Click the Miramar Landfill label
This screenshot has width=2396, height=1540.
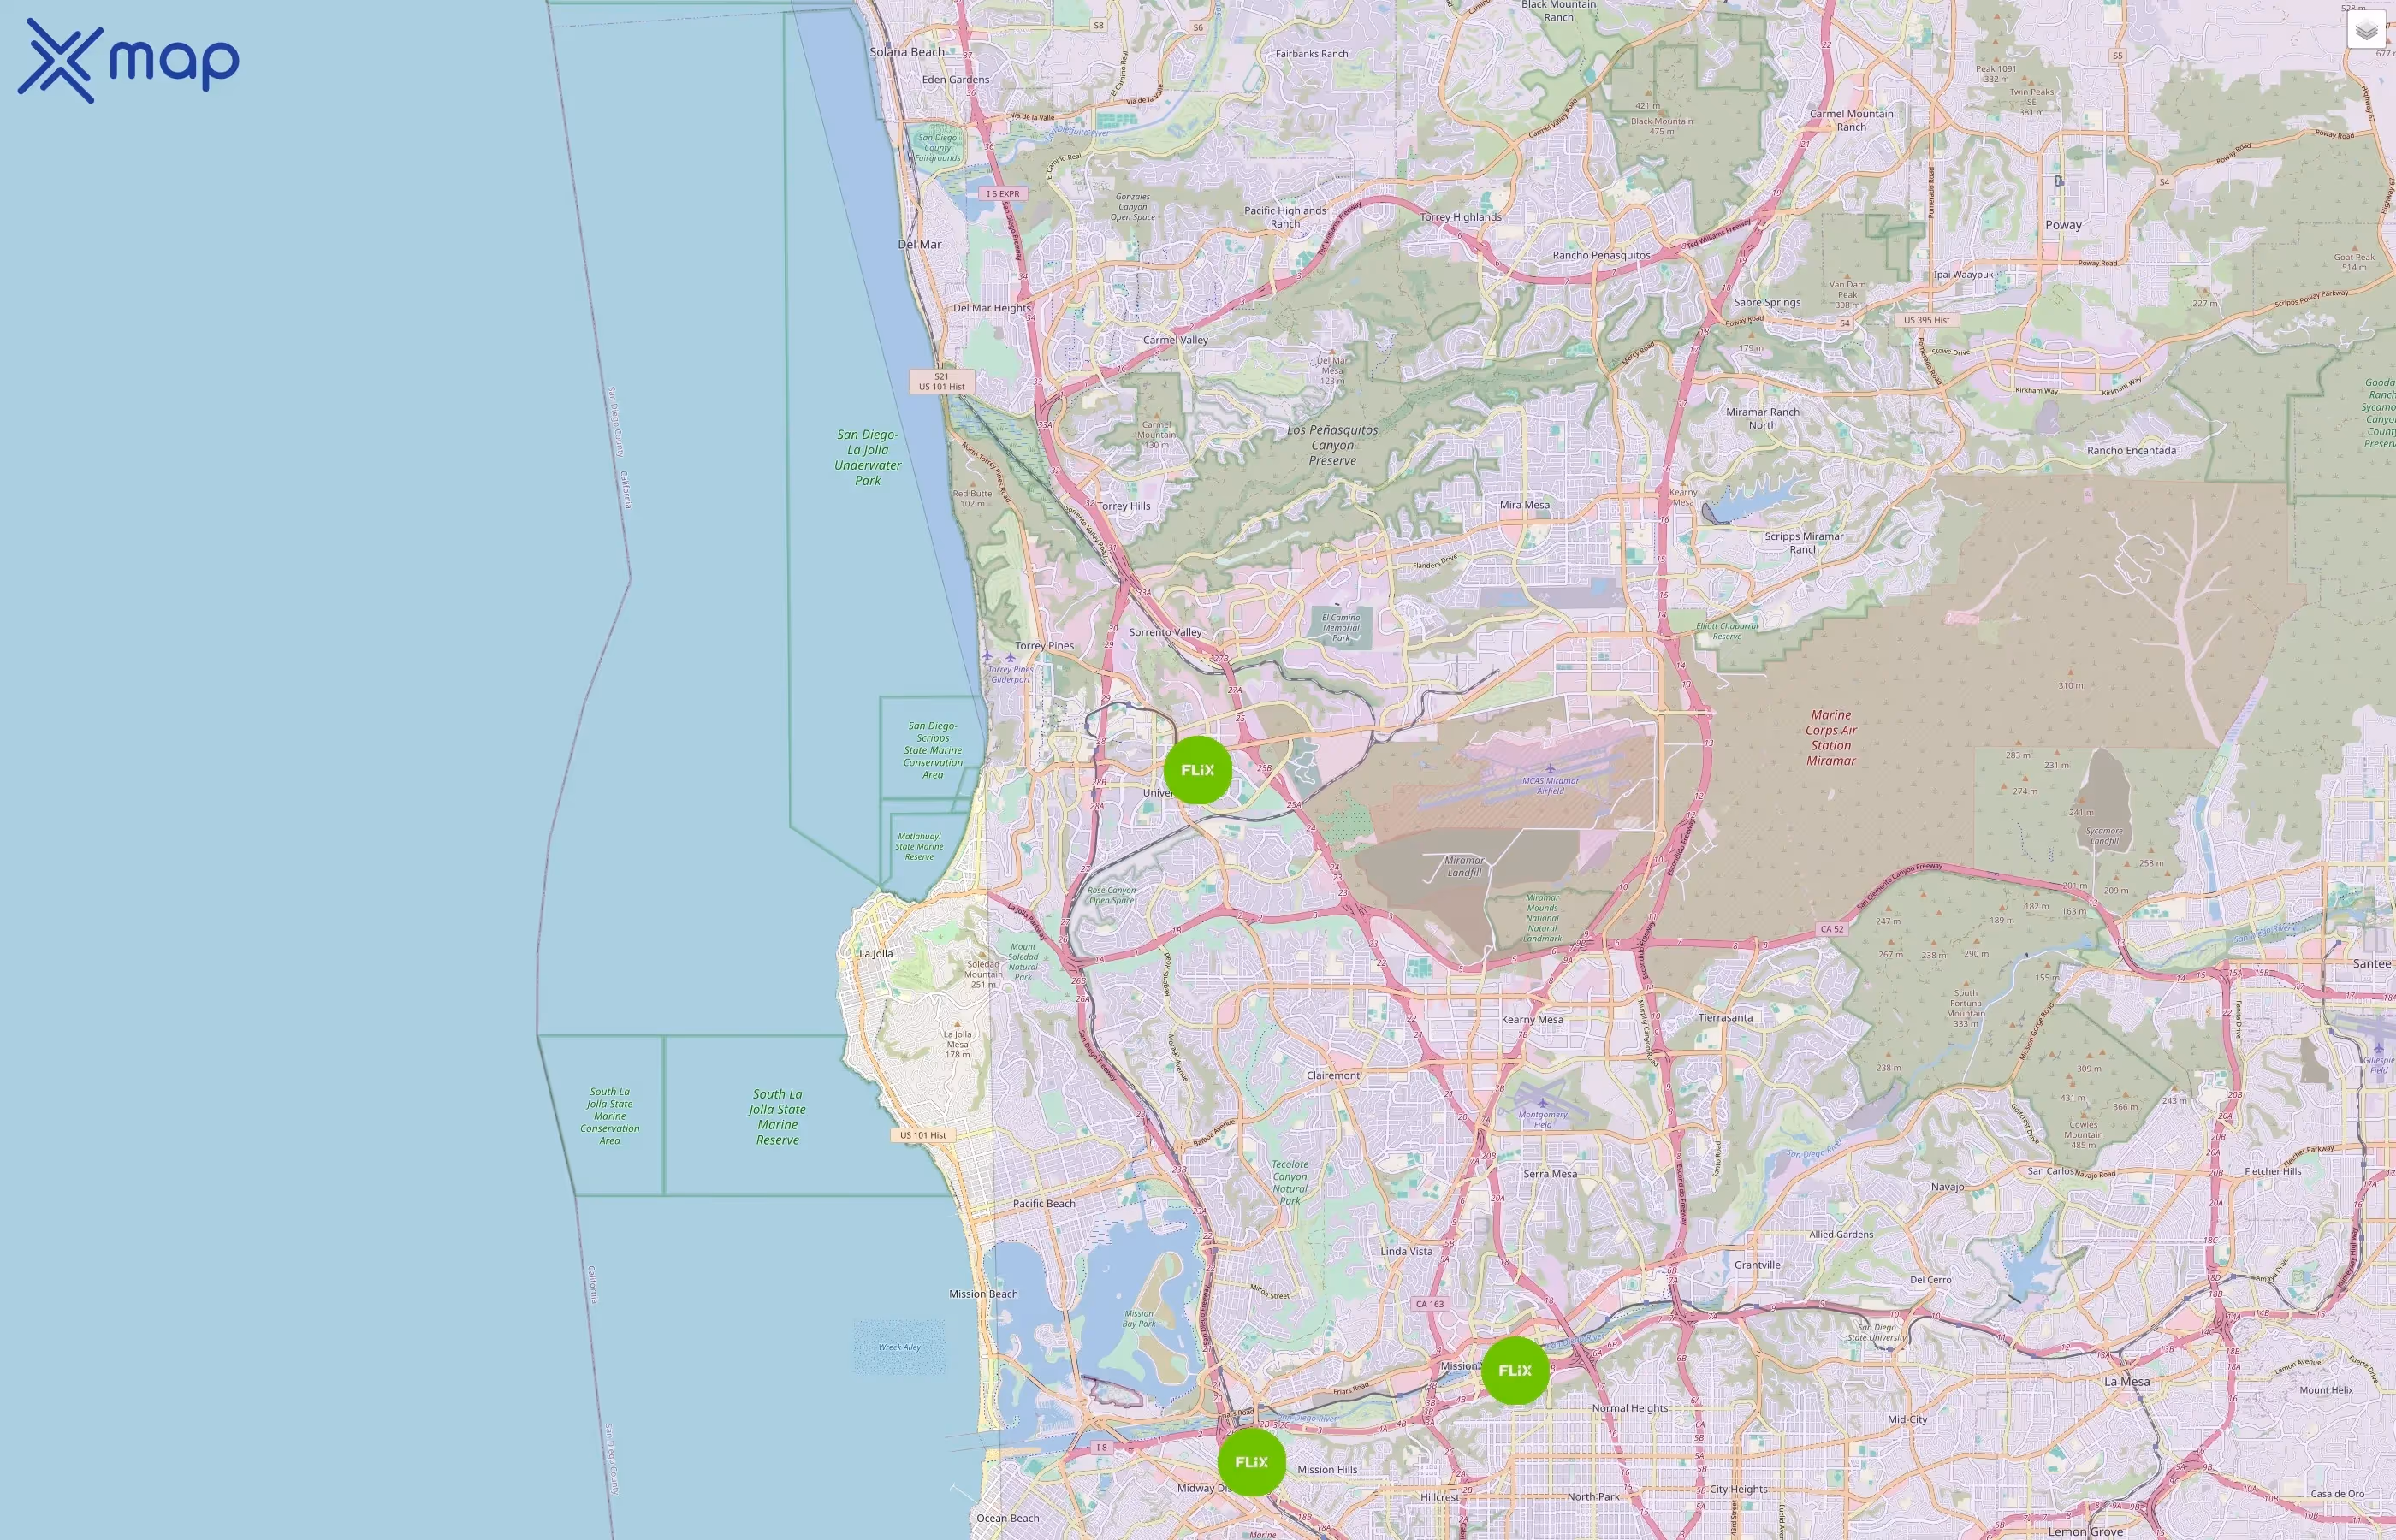tap(1464, 866)
